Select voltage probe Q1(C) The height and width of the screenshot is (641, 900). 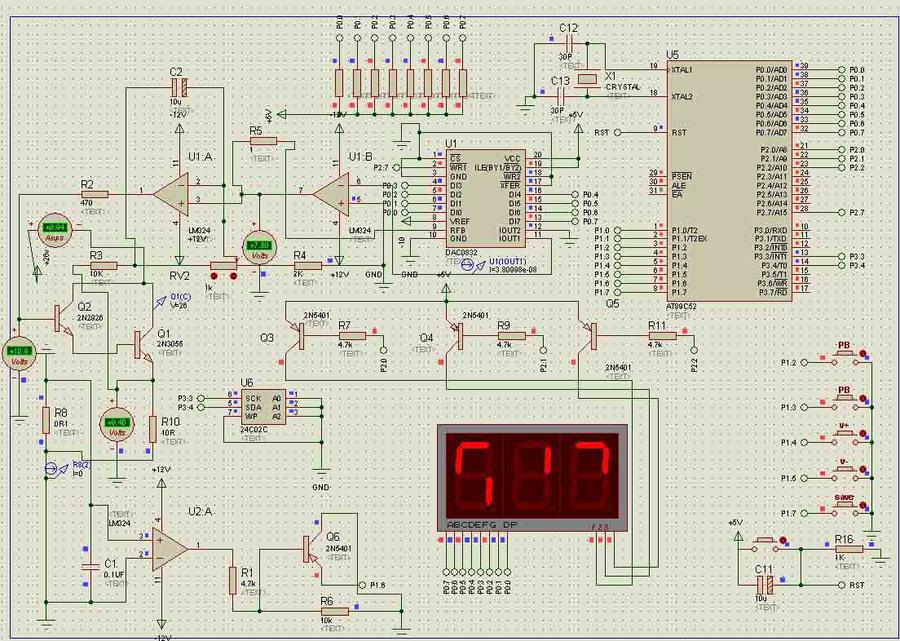click(159, 303)
